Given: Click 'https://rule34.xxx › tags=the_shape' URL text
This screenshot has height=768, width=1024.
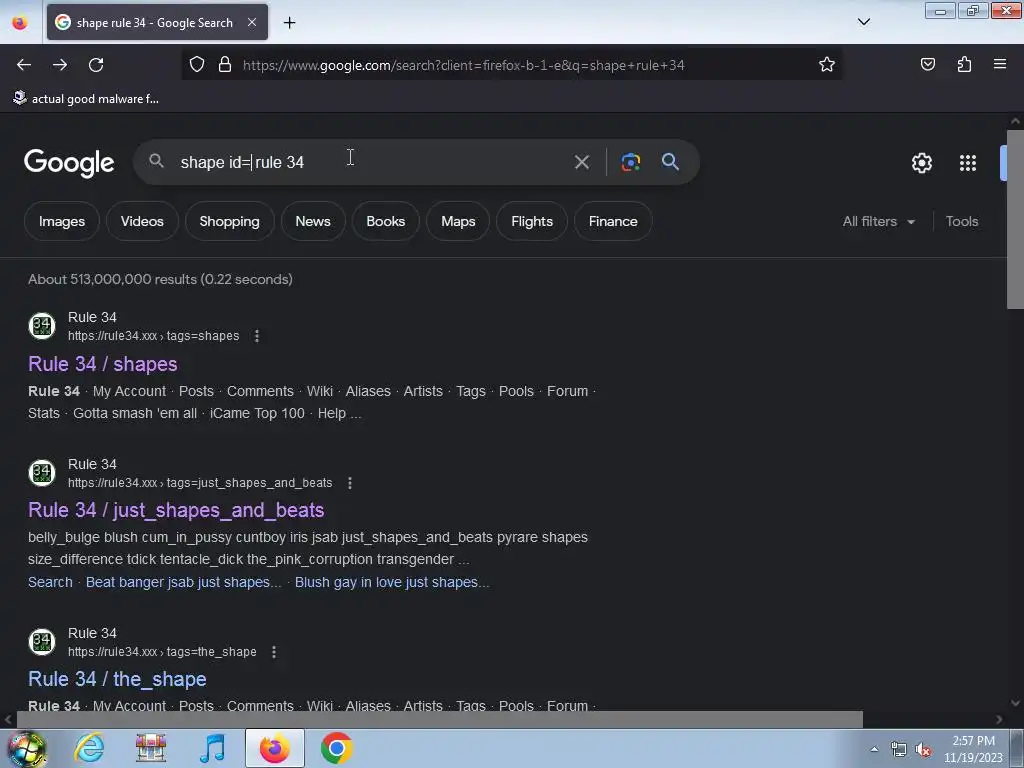Looking at the screenshot, I should pyautogui.click(x=162, y=652).
